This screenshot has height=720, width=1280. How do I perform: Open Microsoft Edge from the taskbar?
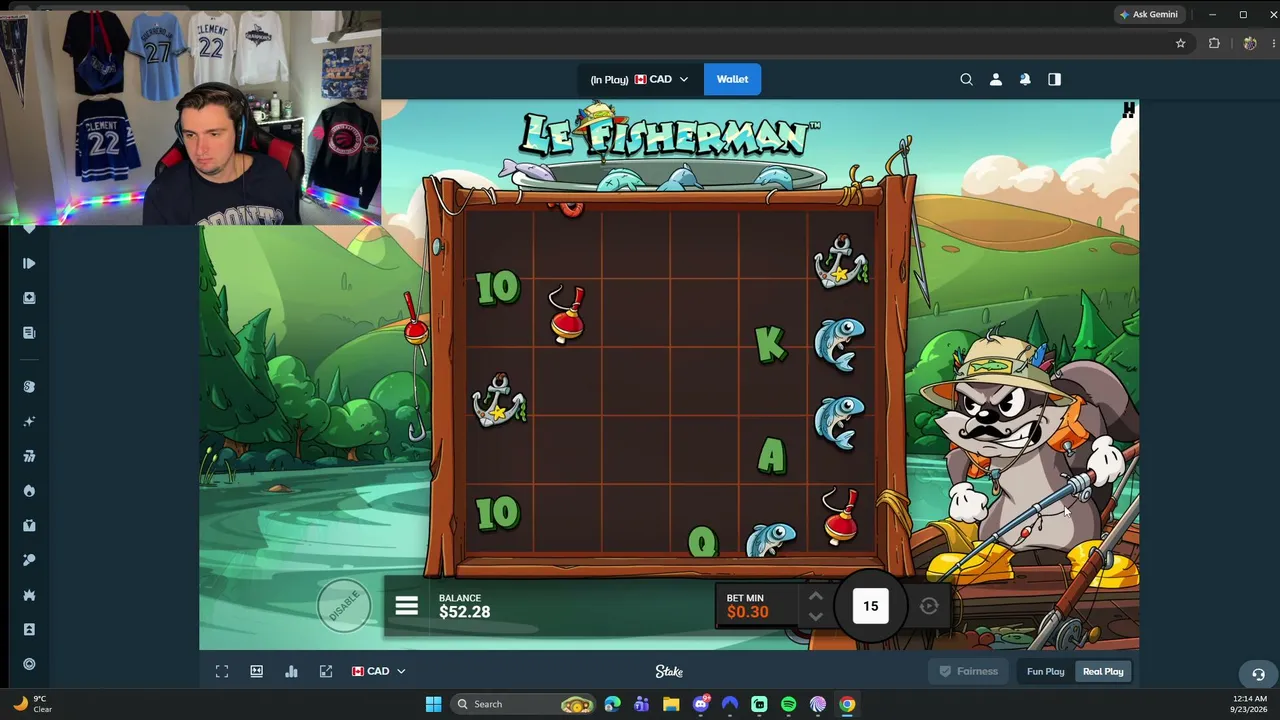(612, 704)
